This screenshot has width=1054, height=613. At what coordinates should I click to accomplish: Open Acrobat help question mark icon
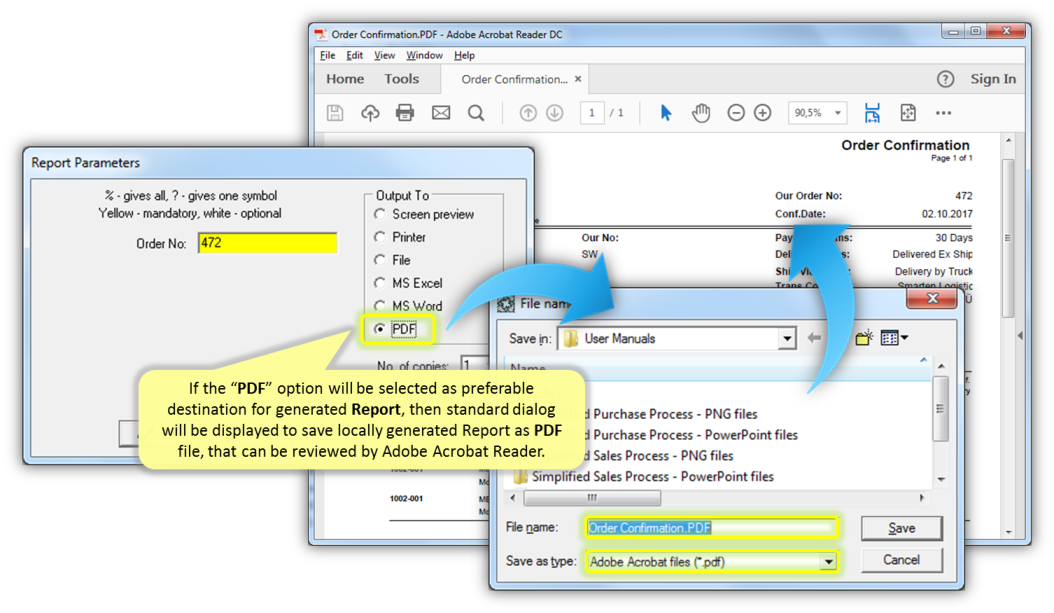(x=945, y=79)
